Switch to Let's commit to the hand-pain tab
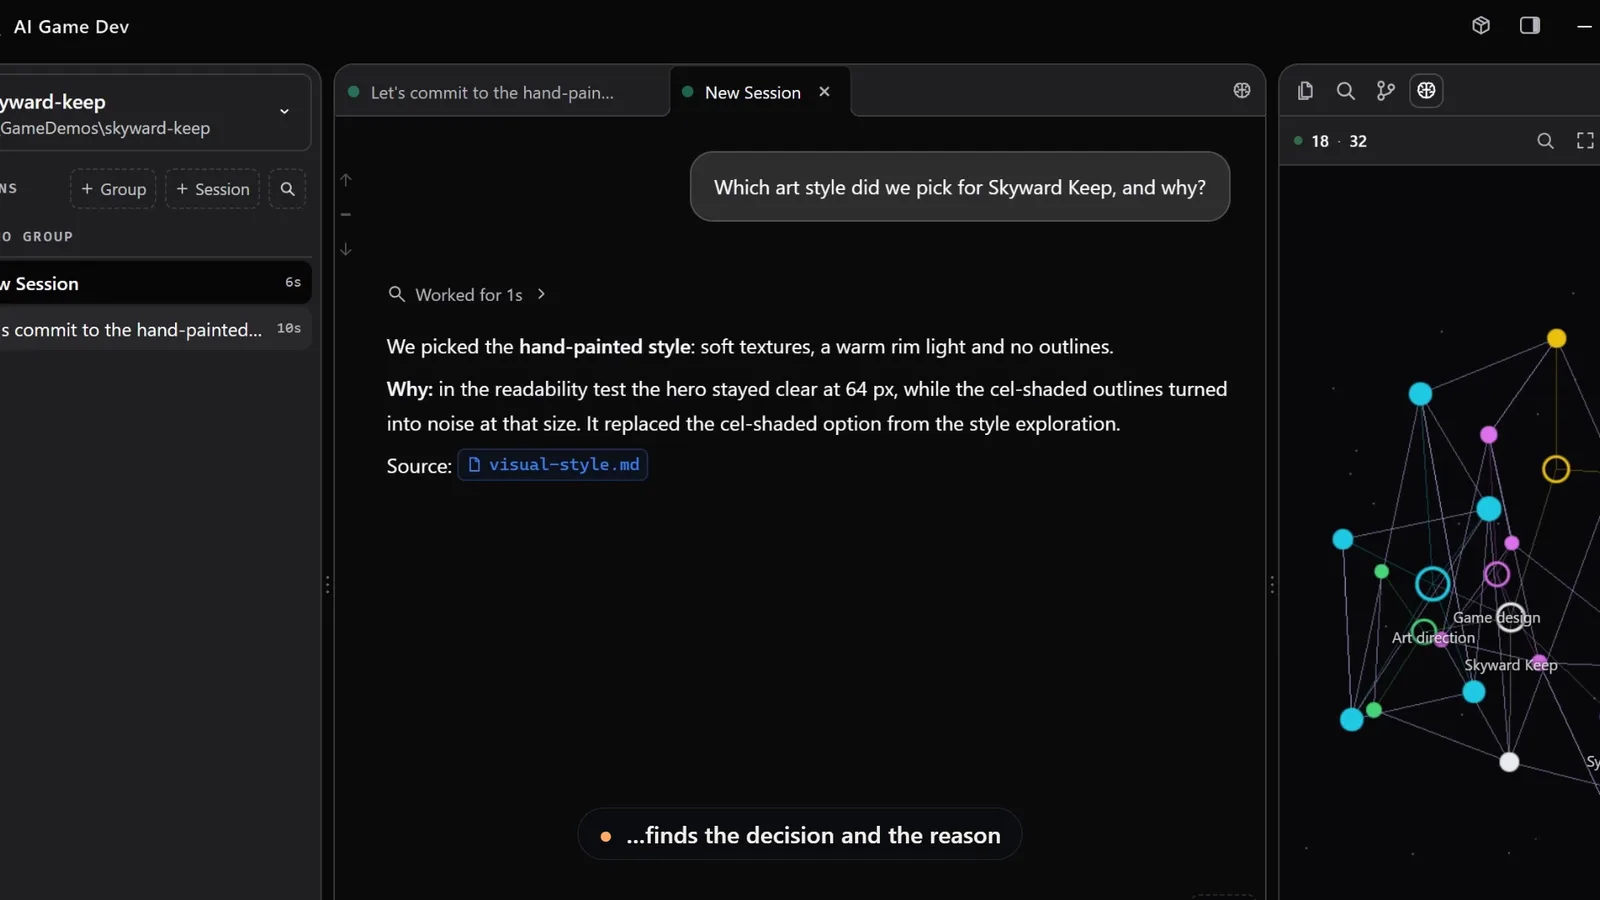 point(502,92)
